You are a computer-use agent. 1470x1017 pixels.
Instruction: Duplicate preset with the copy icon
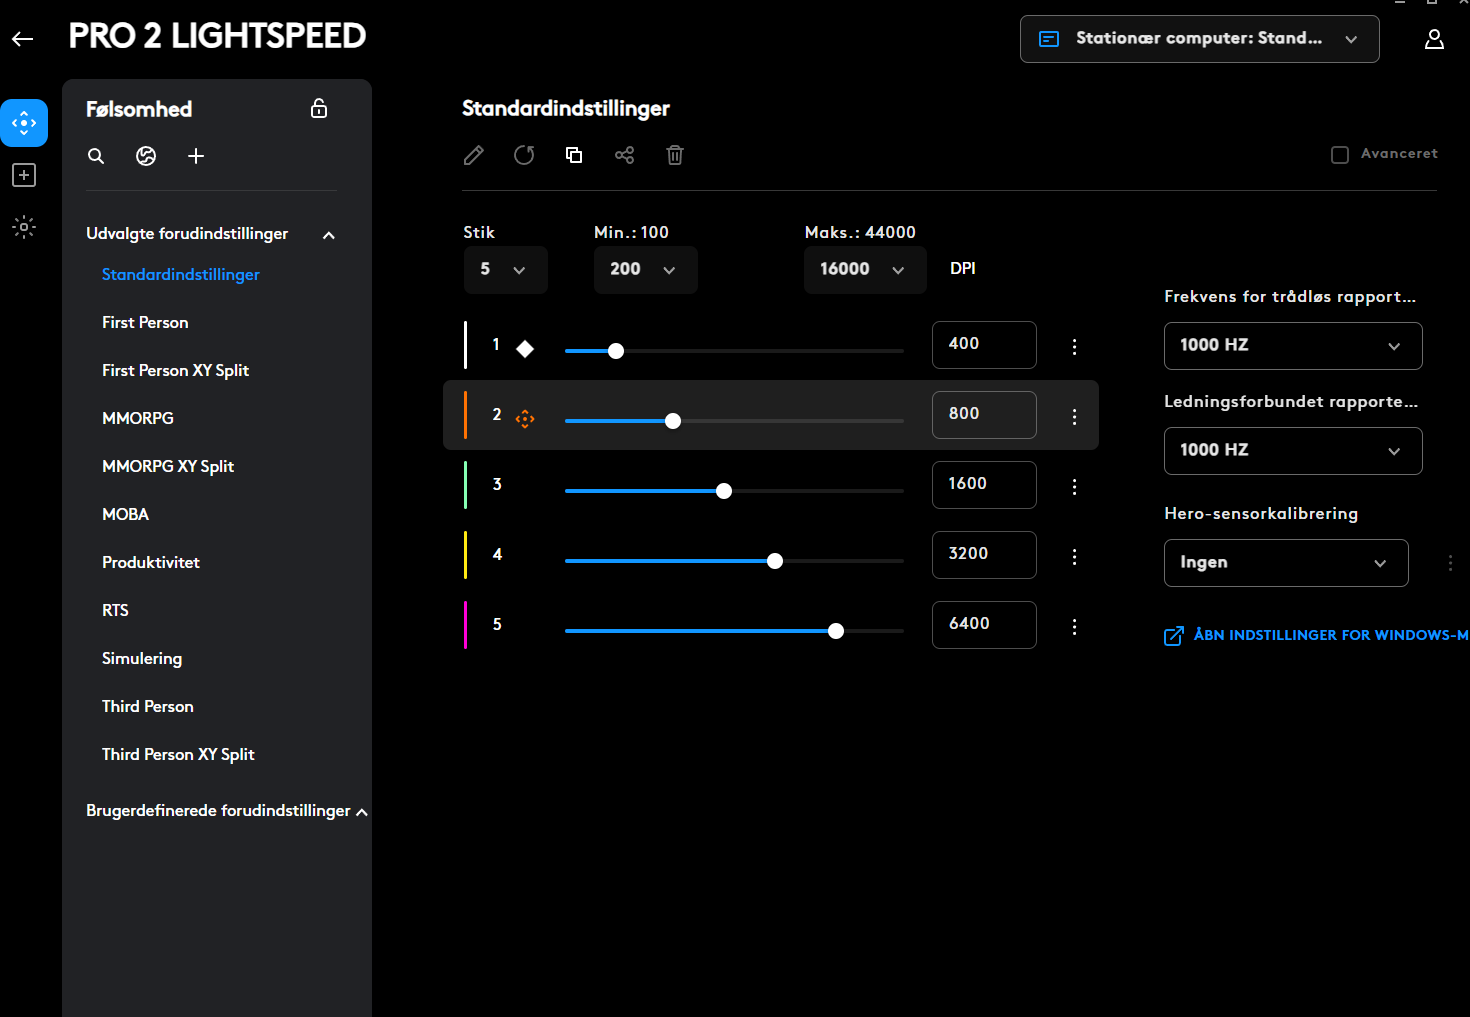click(574, 155)
